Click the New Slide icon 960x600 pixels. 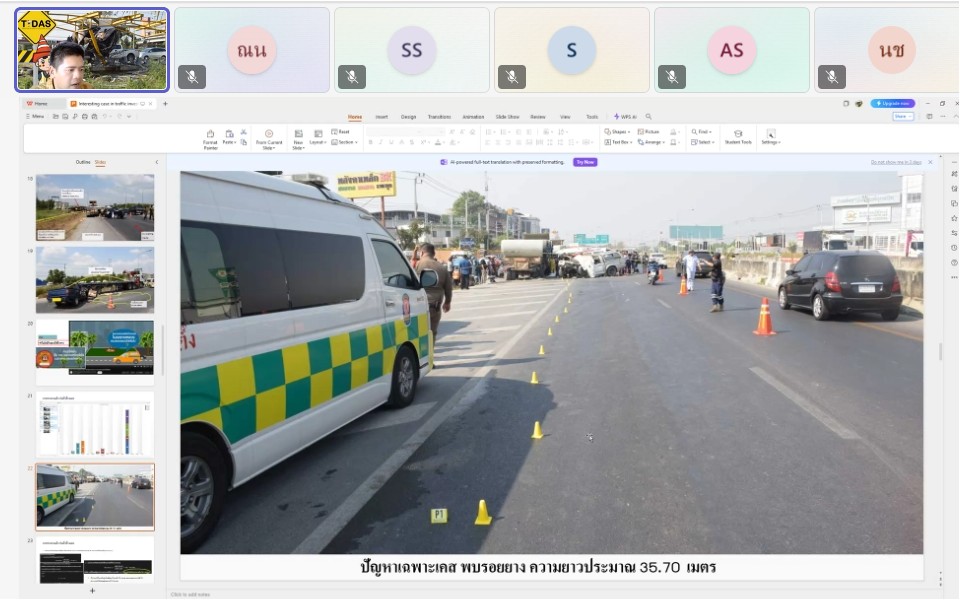click(299, 133)
